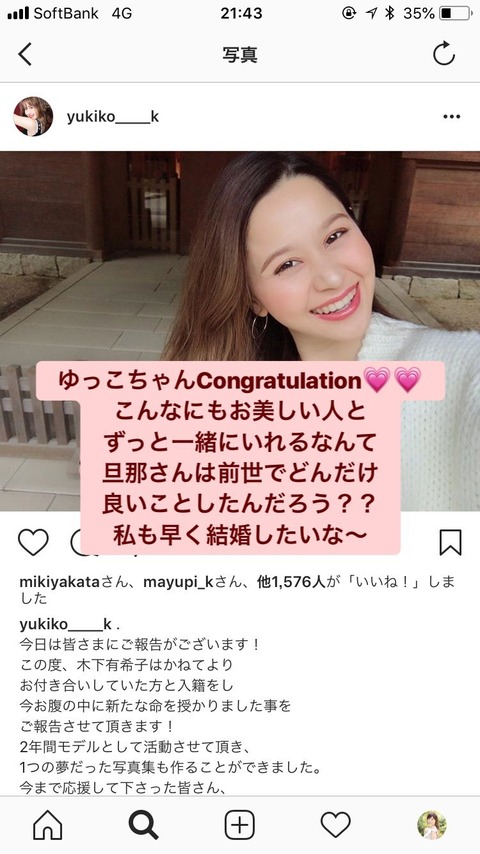Tap the battery indicator in status bar

454,13
